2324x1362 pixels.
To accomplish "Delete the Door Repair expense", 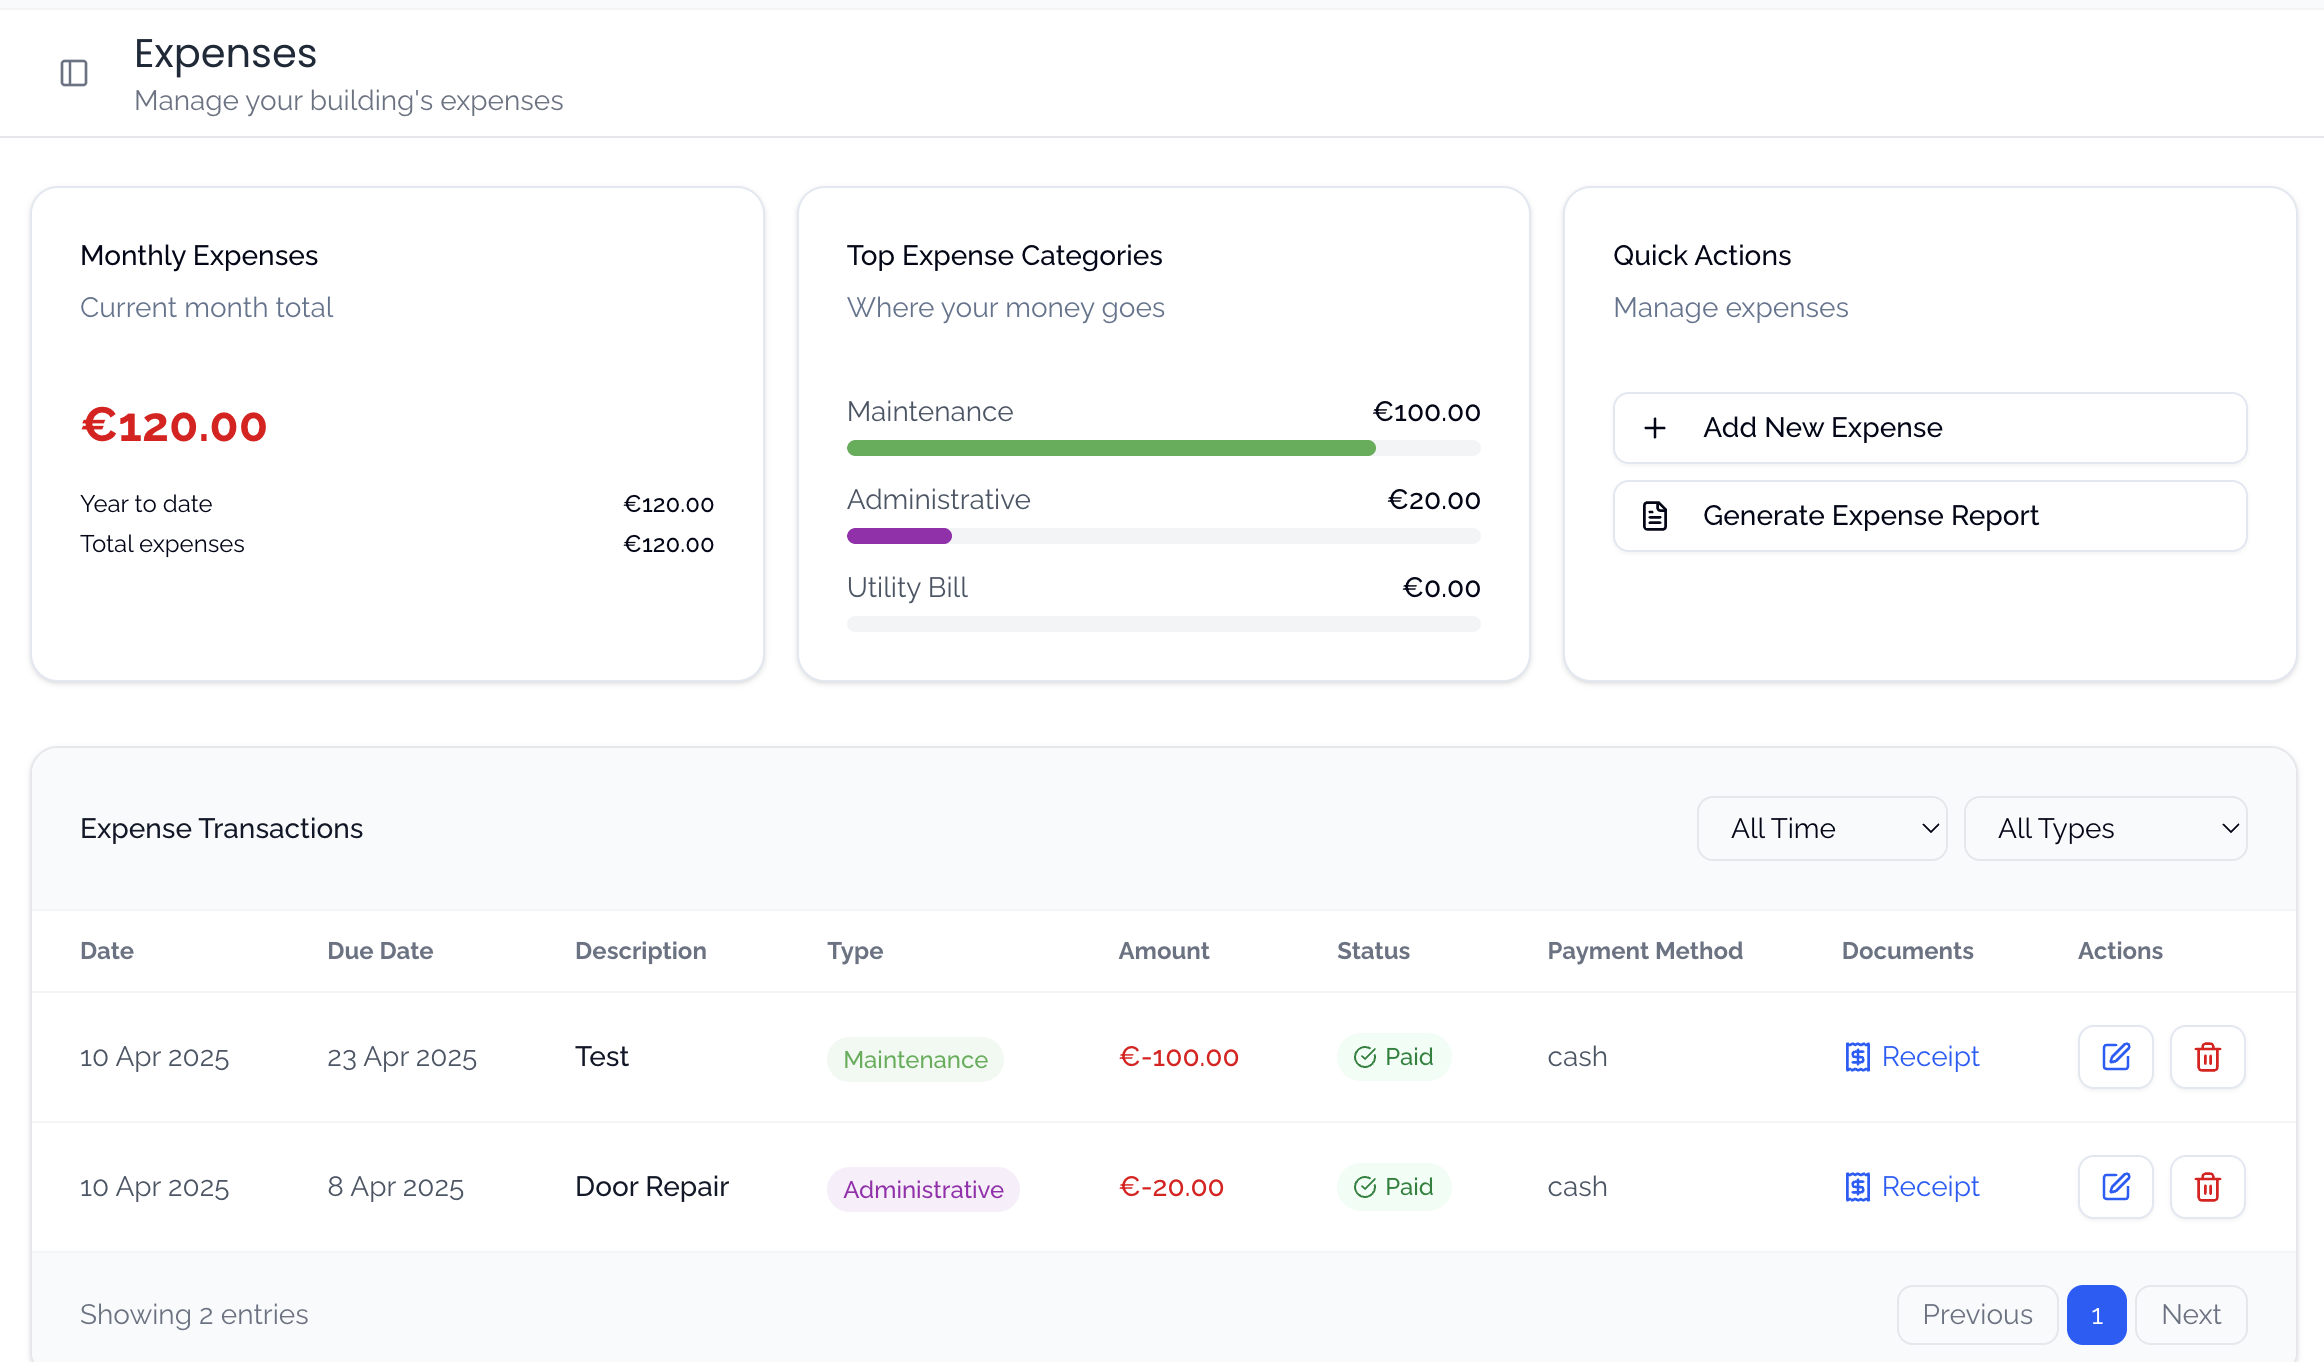I will (2207, 1187).
